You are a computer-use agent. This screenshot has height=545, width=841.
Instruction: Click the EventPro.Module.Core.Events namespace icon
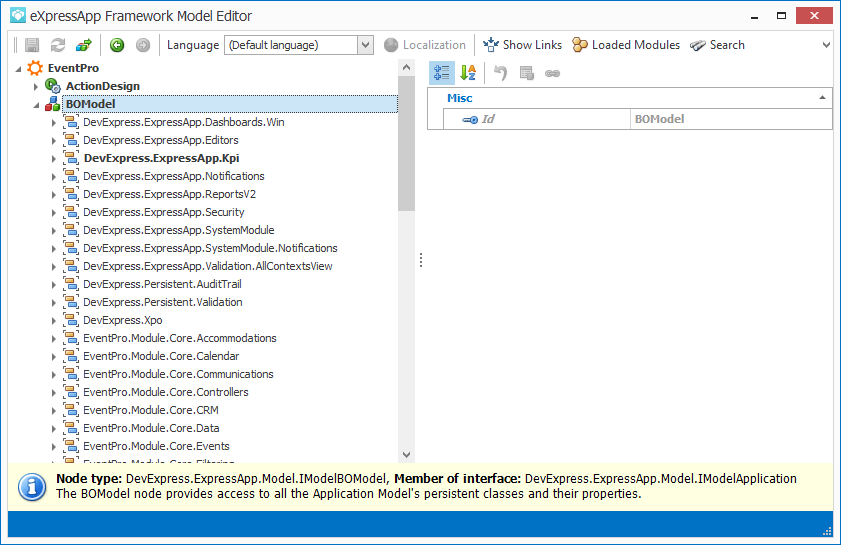(71, 446)
